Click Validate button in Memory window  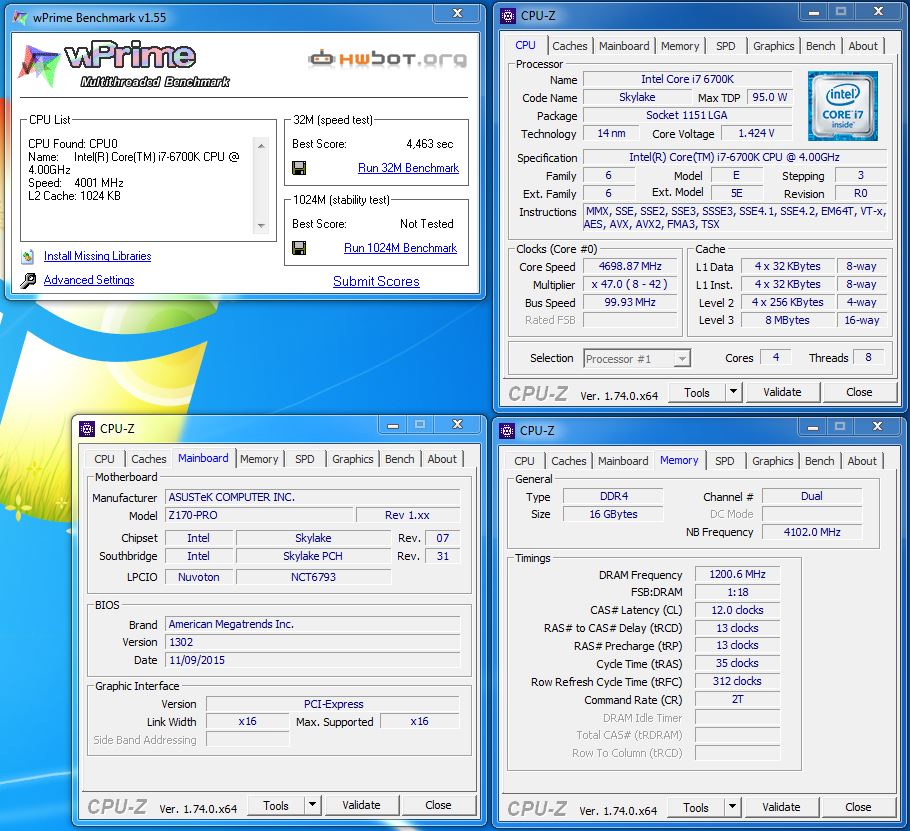(x=781, y=807)
